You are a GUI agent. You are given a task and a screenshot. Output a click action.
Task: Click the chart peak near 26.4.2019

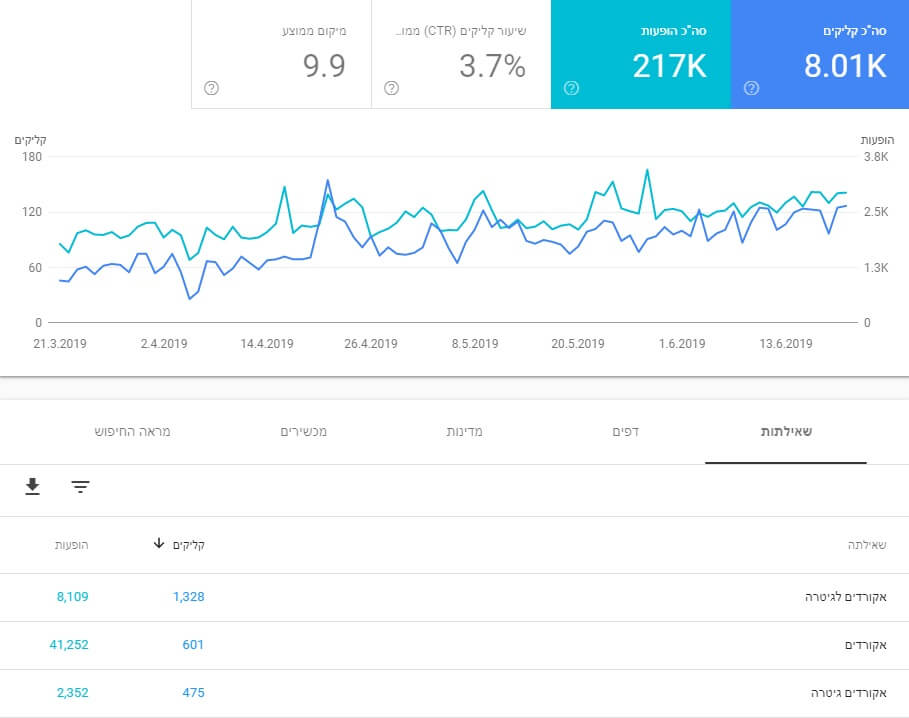click(328, 180)
